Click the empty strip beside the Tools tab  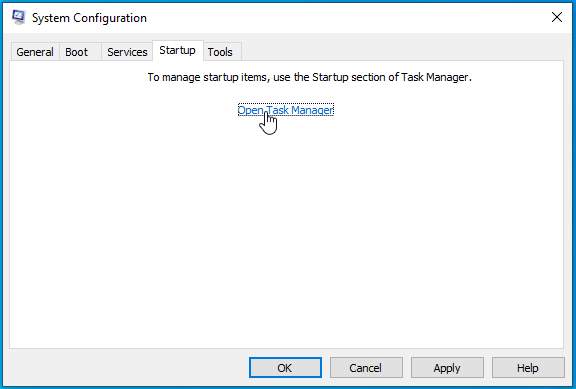pos(402,51)
